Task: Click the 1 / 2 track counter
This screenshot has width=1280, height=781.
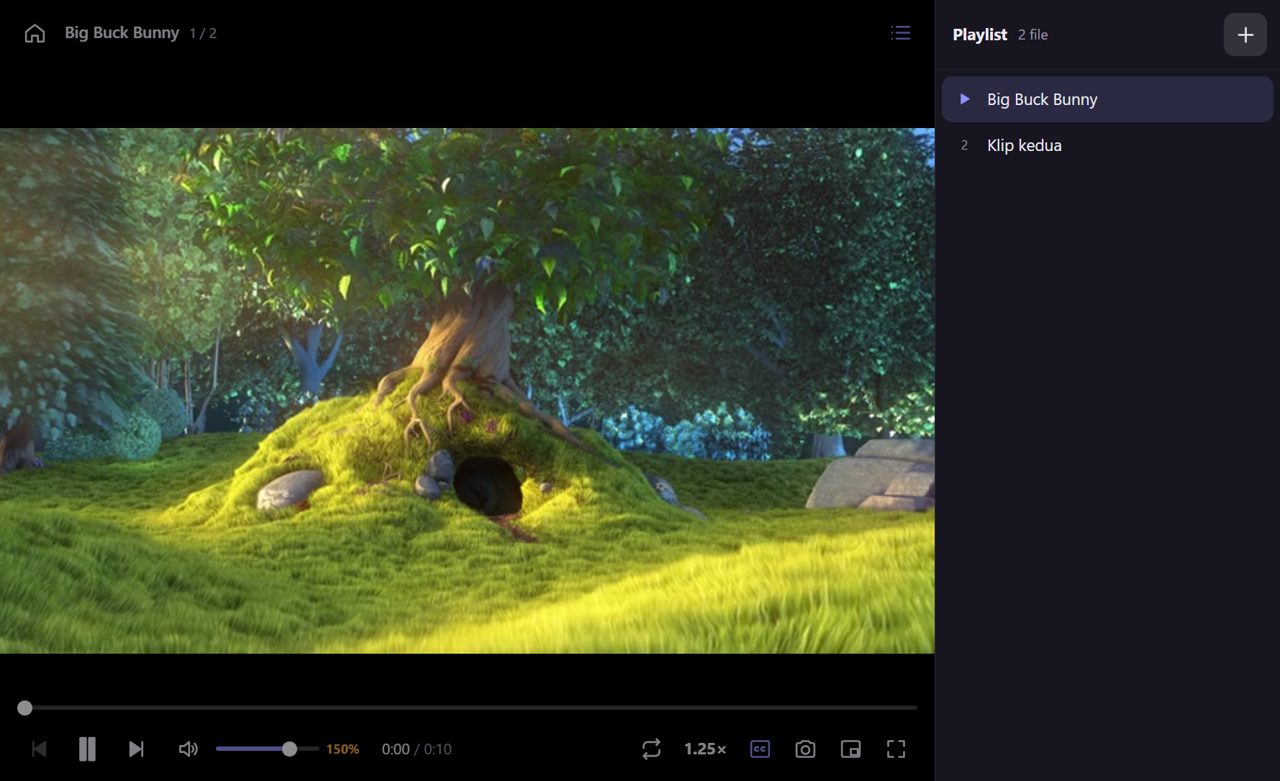Action: click(203, 34)
